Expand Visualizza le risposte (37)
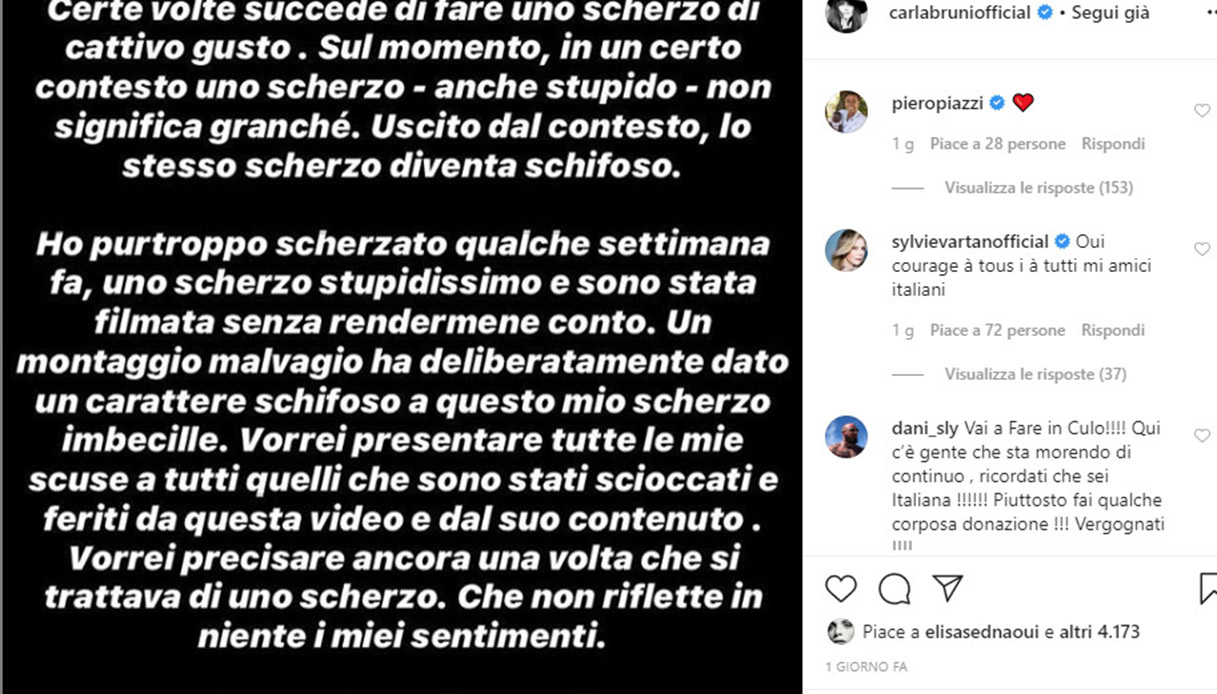 [x=1035, y=374]
